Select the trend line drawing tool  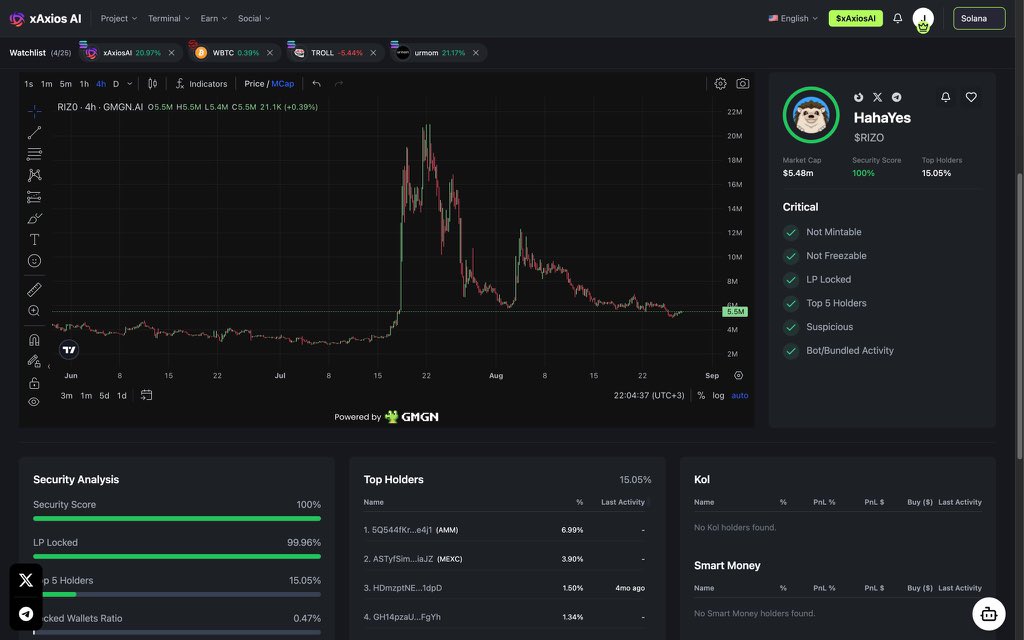click(x=34, y=133)
